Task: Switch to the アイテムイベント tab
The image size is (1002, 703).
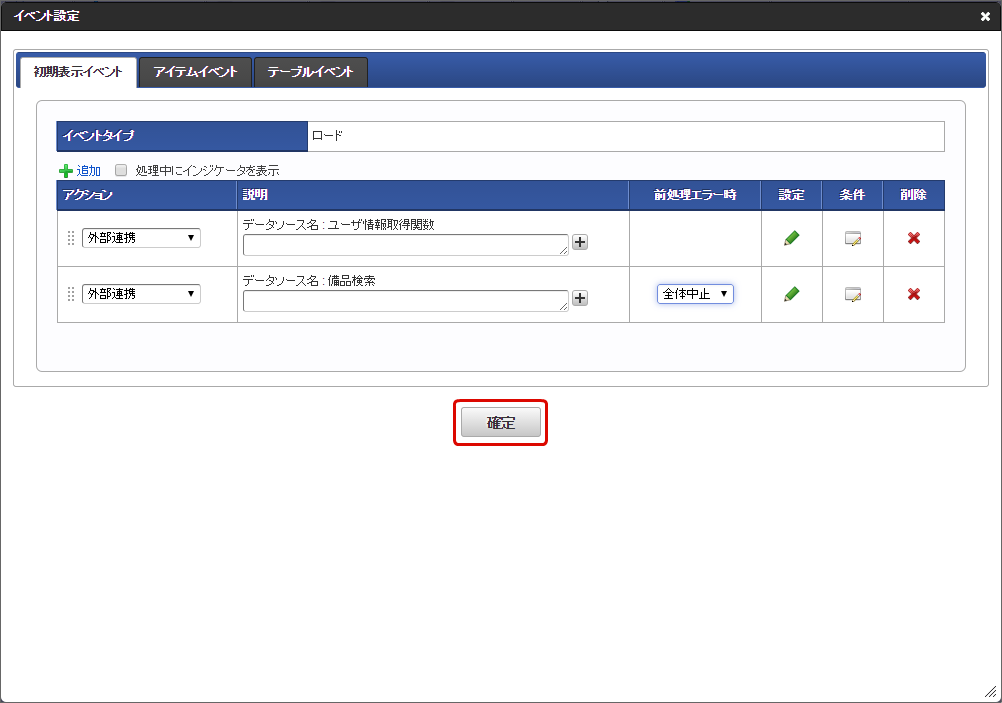Action: (x=195, y=72)
